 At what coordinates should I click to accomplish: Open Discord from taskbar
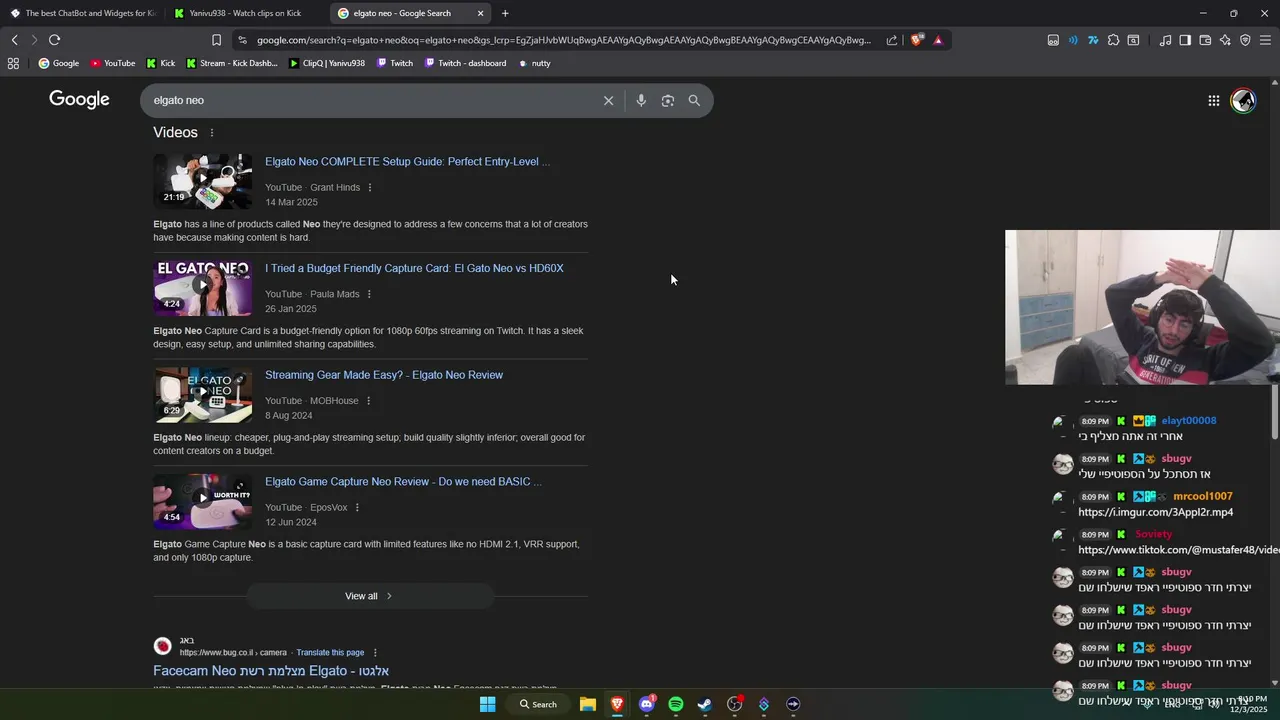tap(646, 704)
